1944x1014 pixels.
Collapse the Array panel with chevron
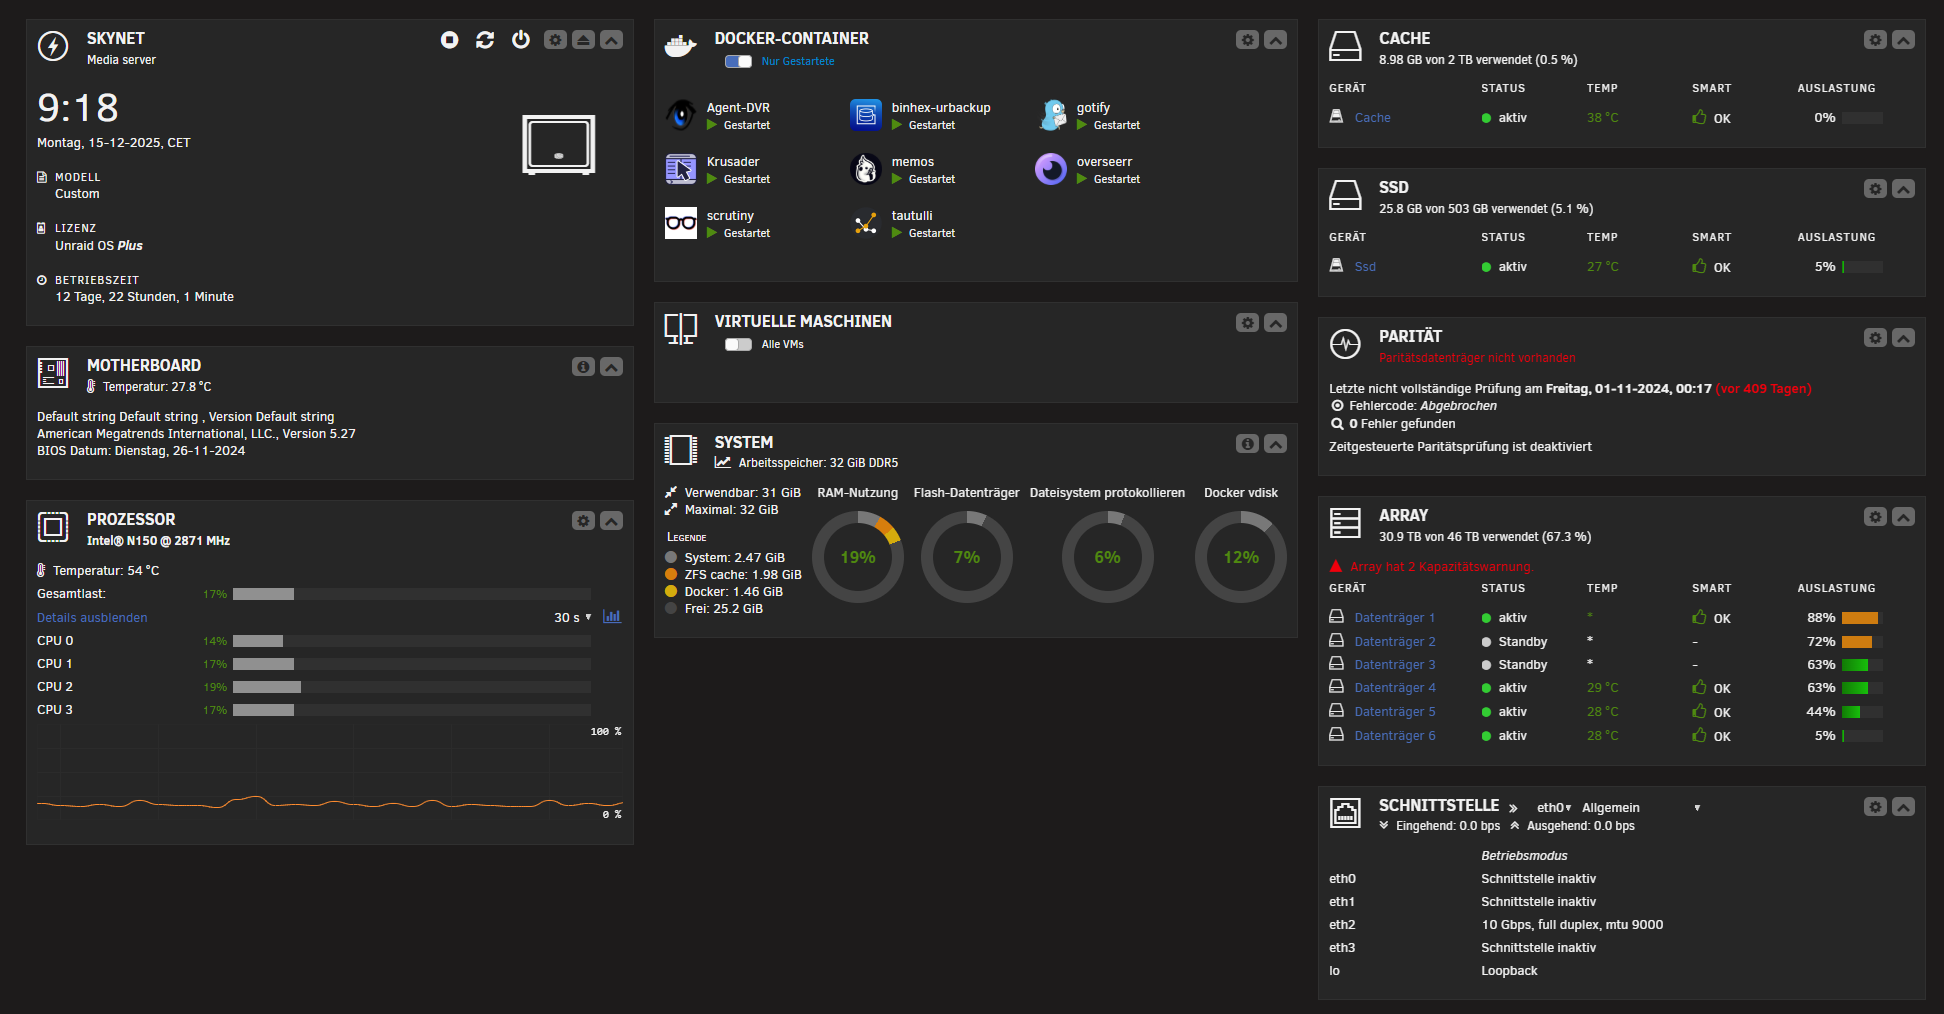1903,517
